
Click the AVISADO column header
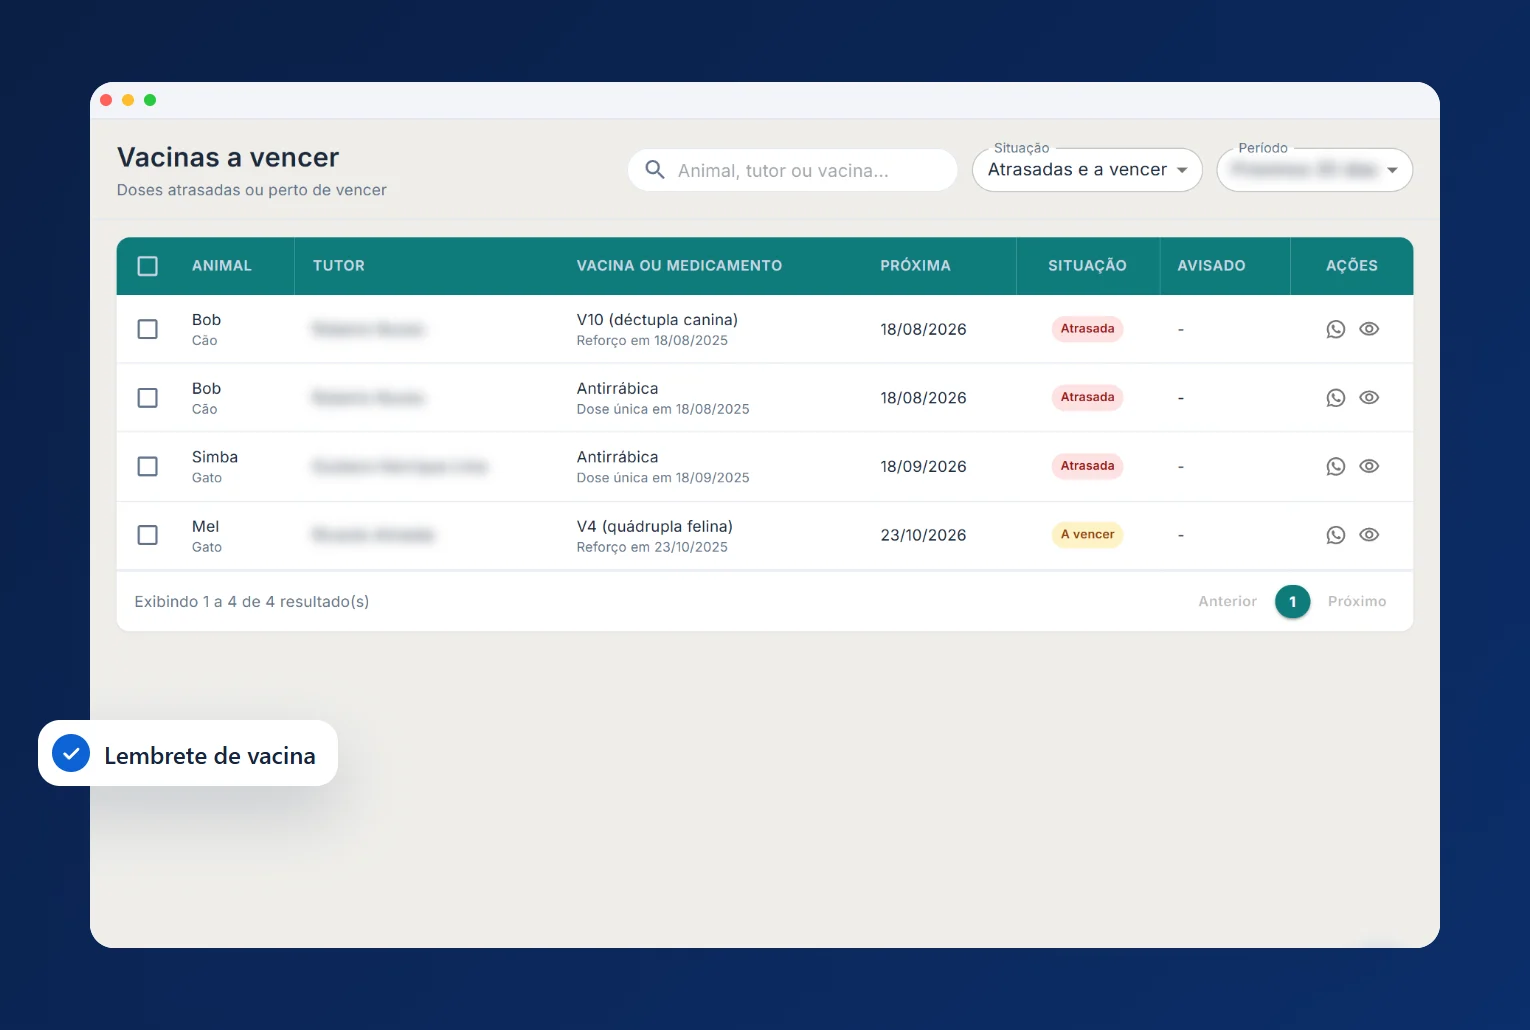tap(1211, 266)
